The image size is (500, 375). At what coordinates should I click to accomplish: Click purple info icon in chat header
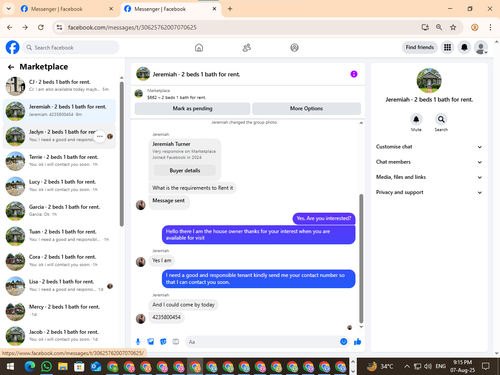pos(354,74)
